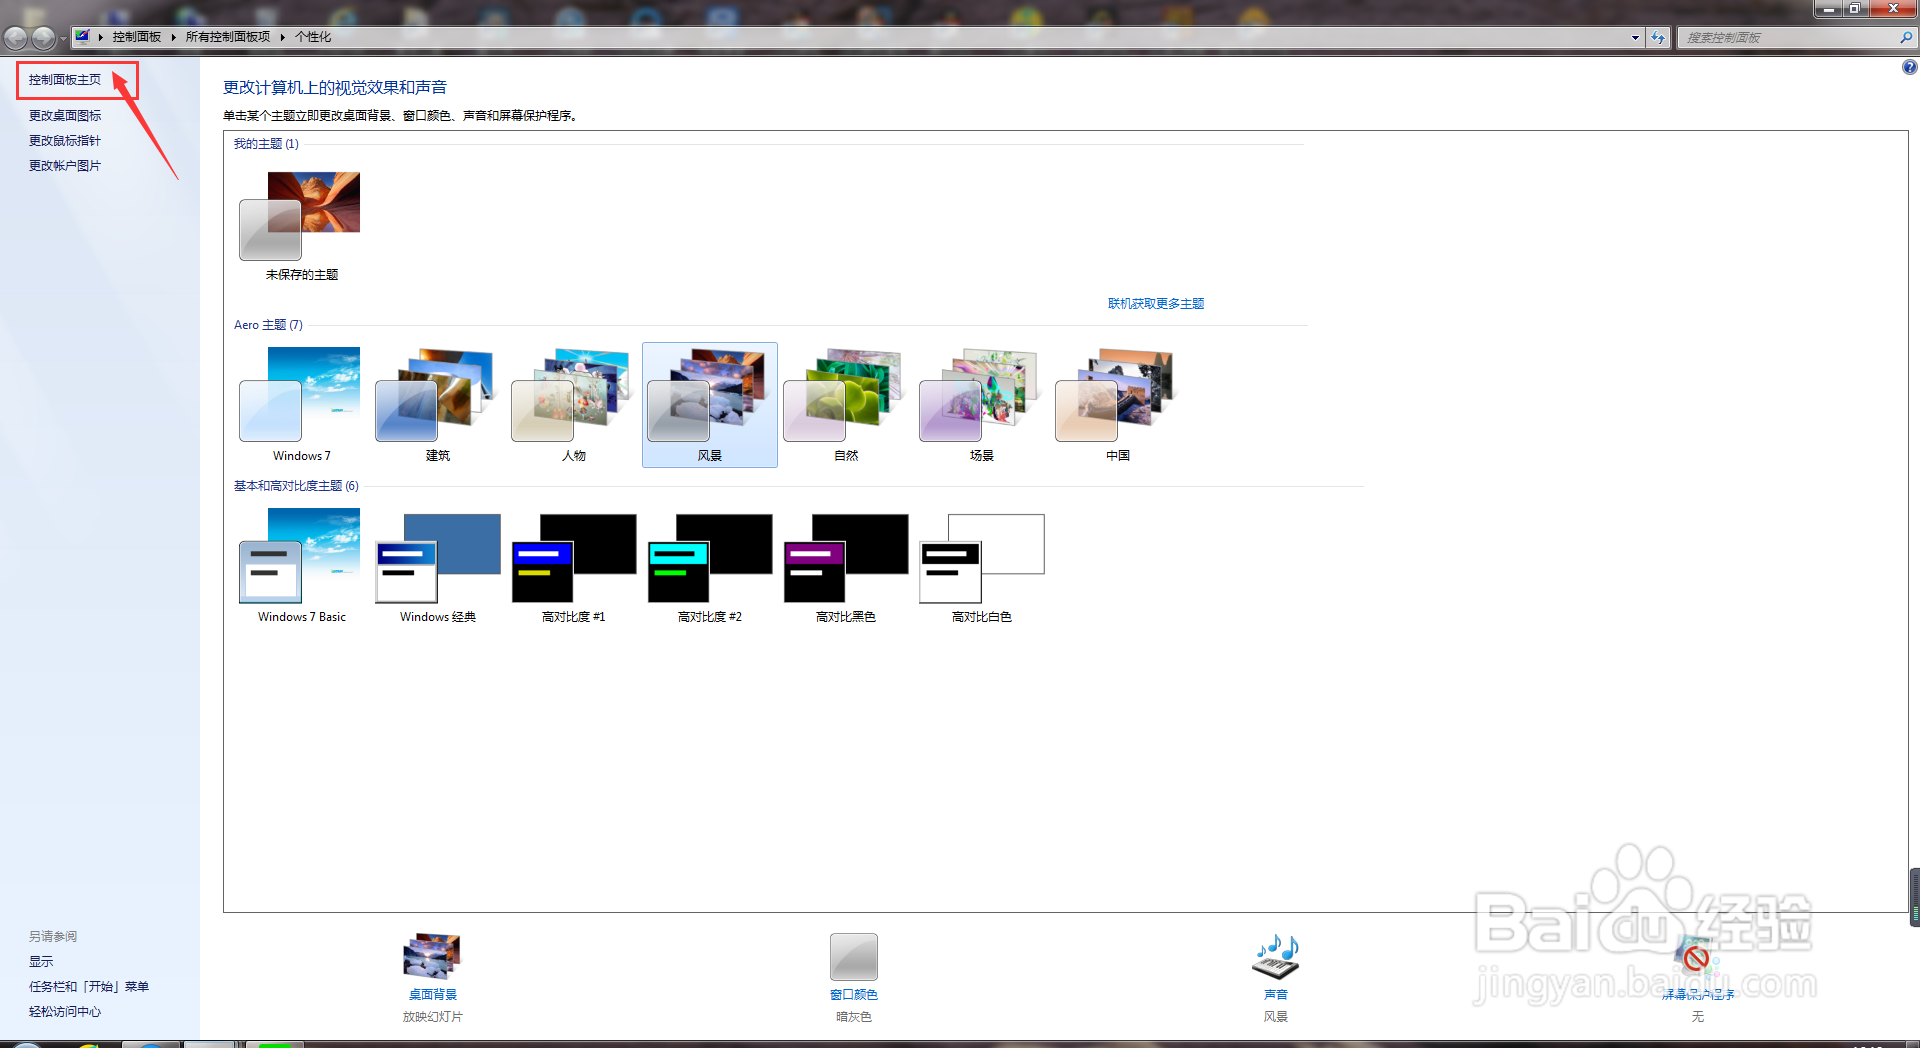Apply the Windows 7 Aero theme
Viewport: 1920px width, 1048px height.
pos(300,395)
